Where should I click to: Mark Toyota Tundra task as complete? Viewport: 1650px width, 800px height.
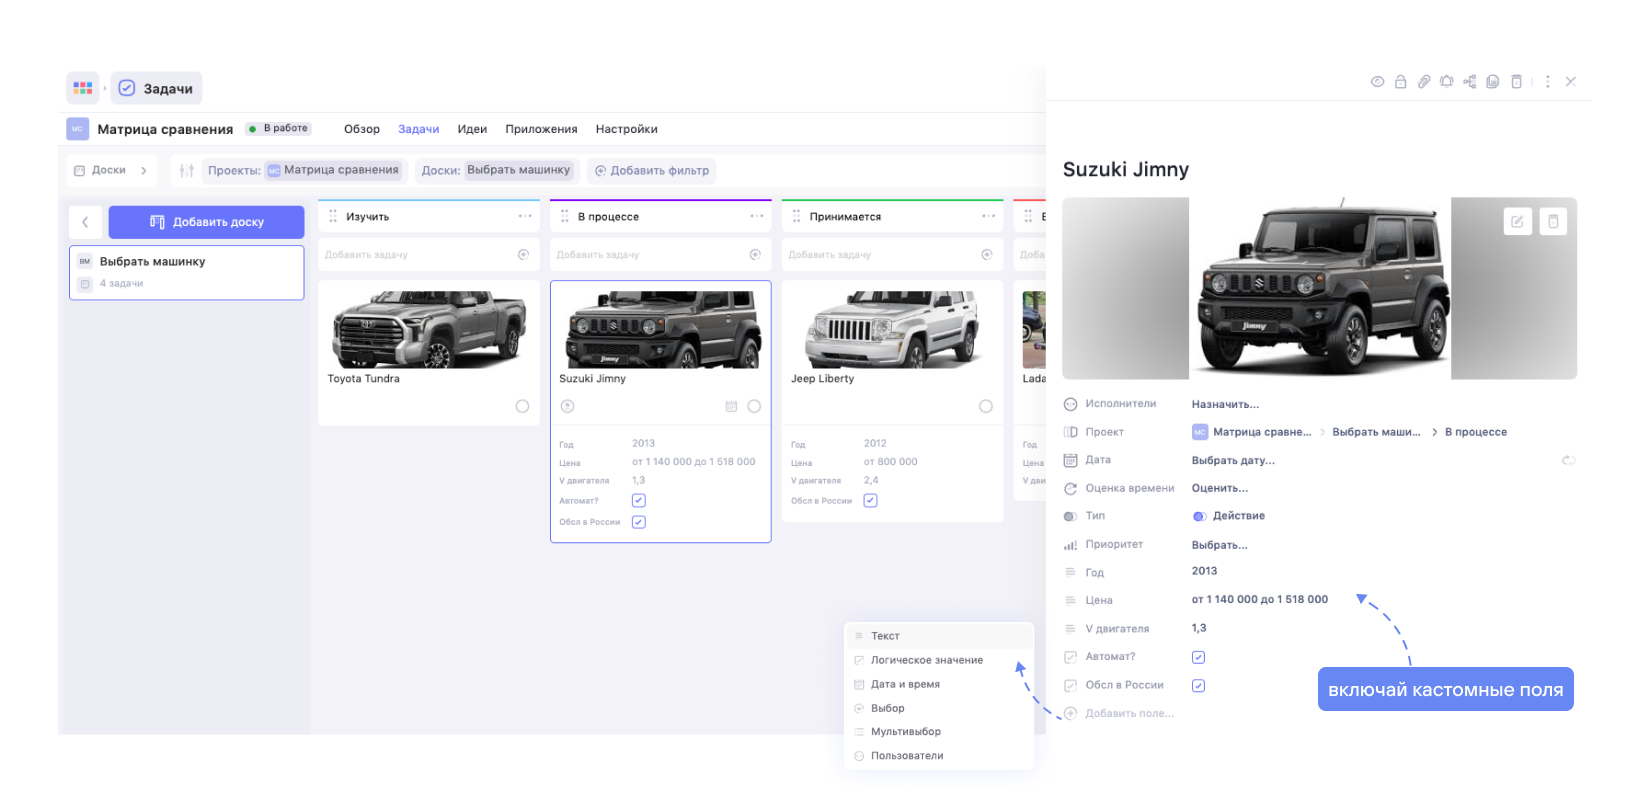(x=522, y=406)
